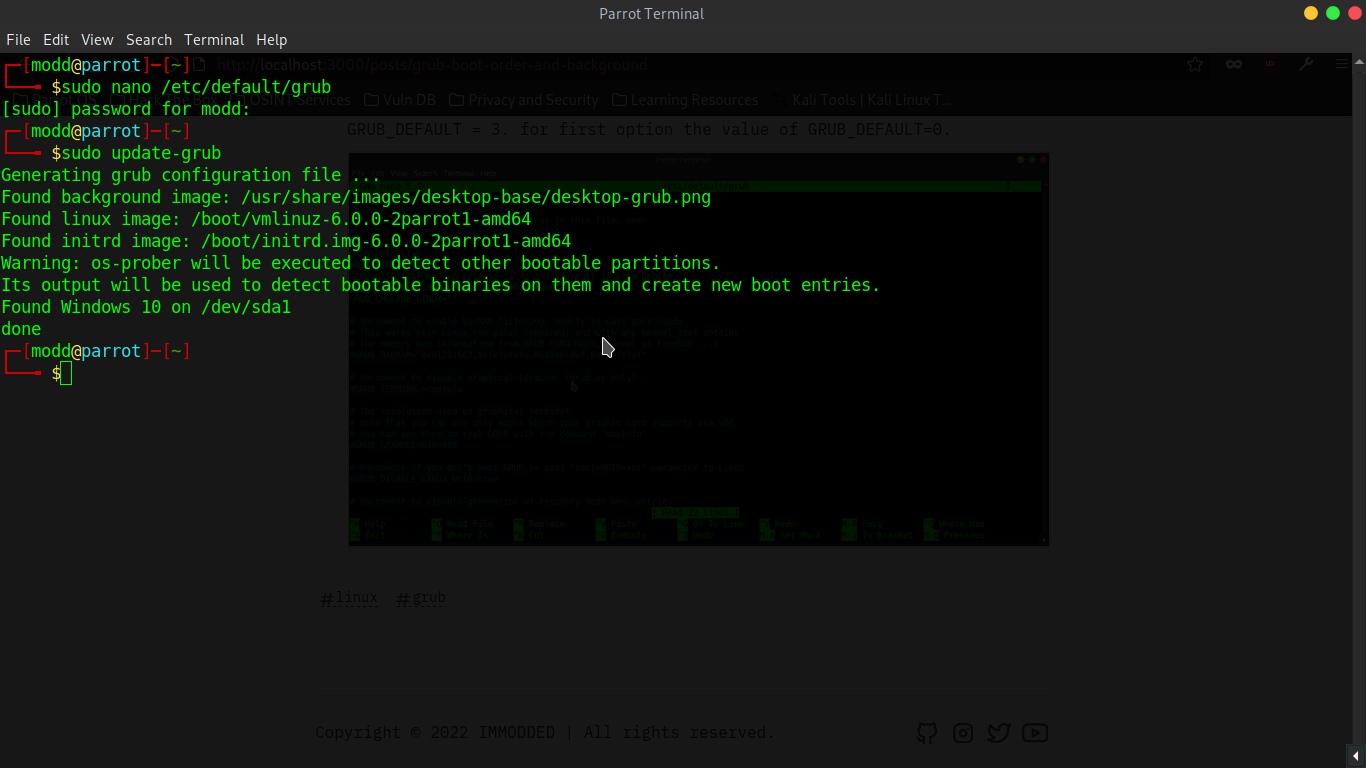1366x768 pixels.
Task: Open the YouTube footer icon
Action: (x=1035, y=733)
